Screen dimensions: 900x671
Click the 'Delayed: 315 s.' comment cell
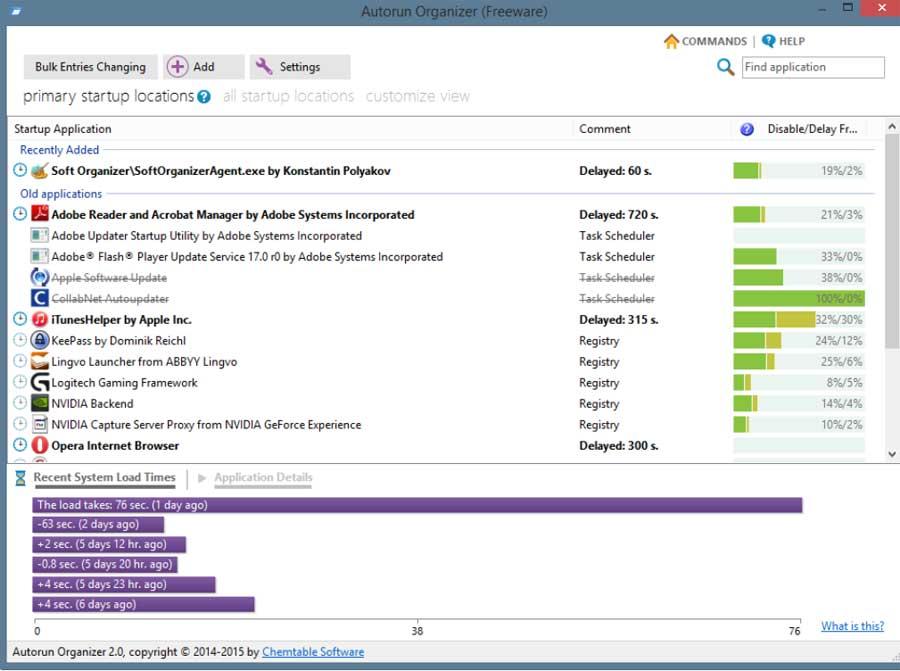(x=619, y=320)
